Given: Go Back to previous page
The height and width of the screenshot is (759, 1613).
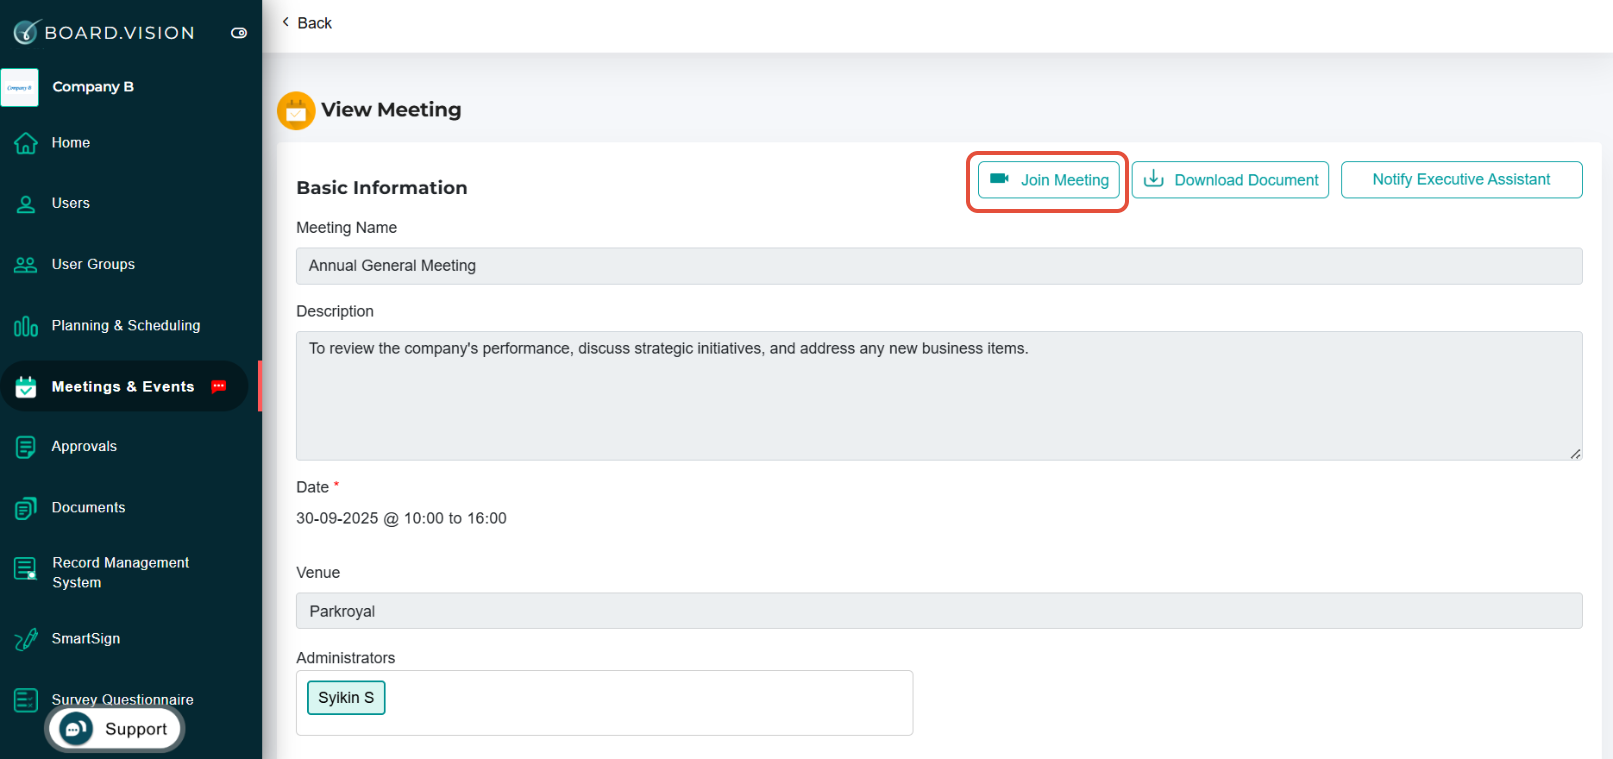Looking at the screenshot, I should tap(306, 22).
